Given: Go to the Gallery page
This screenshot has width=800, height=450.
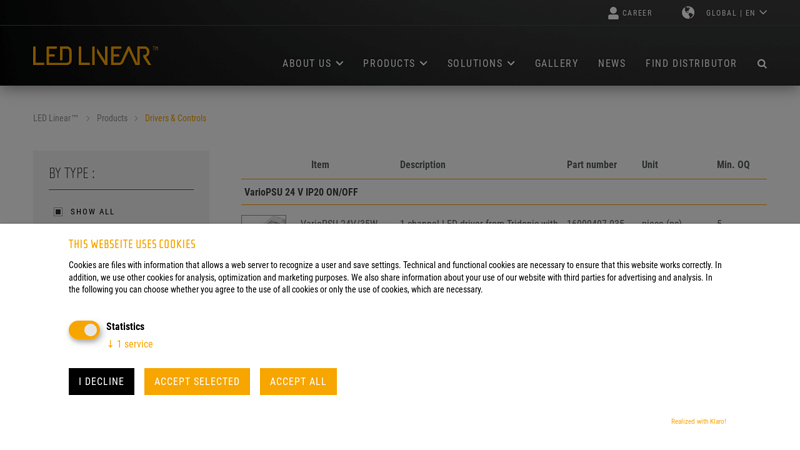Looking at the screenshot, I should pos(556,64).
